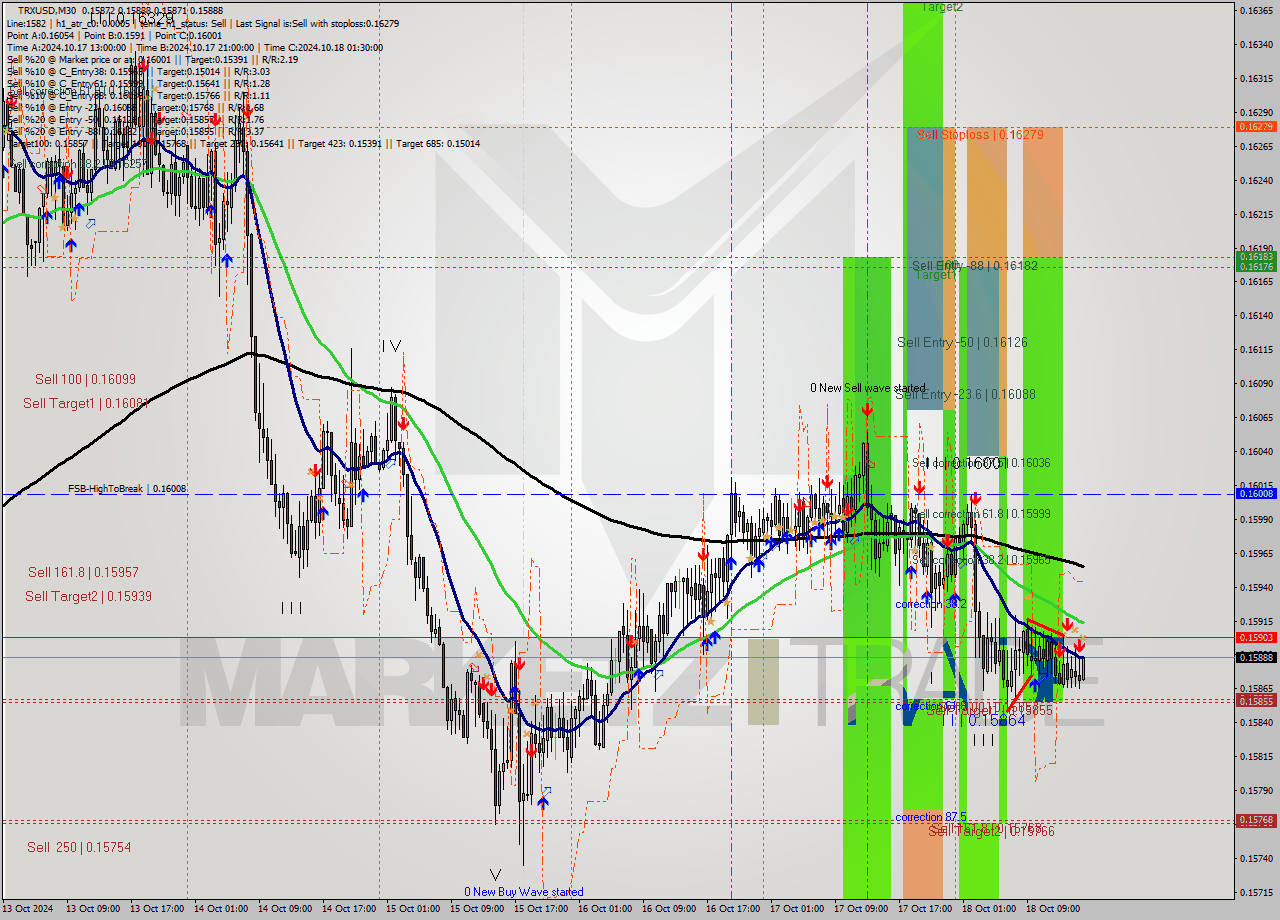Click the 0.16090 price axis value
Viewport: 1280px width, 920px height.
pos(1255,383)
